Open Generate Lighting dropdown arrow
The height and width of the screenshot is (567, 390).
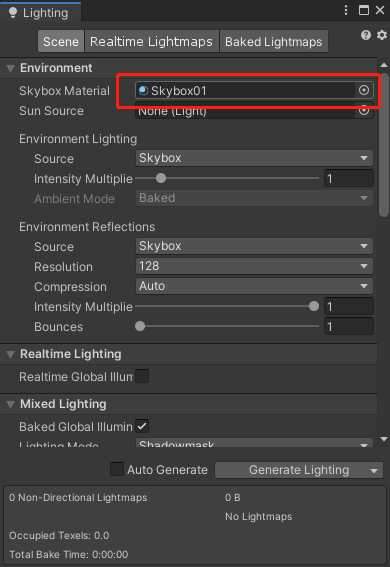[x=374, y=470]
